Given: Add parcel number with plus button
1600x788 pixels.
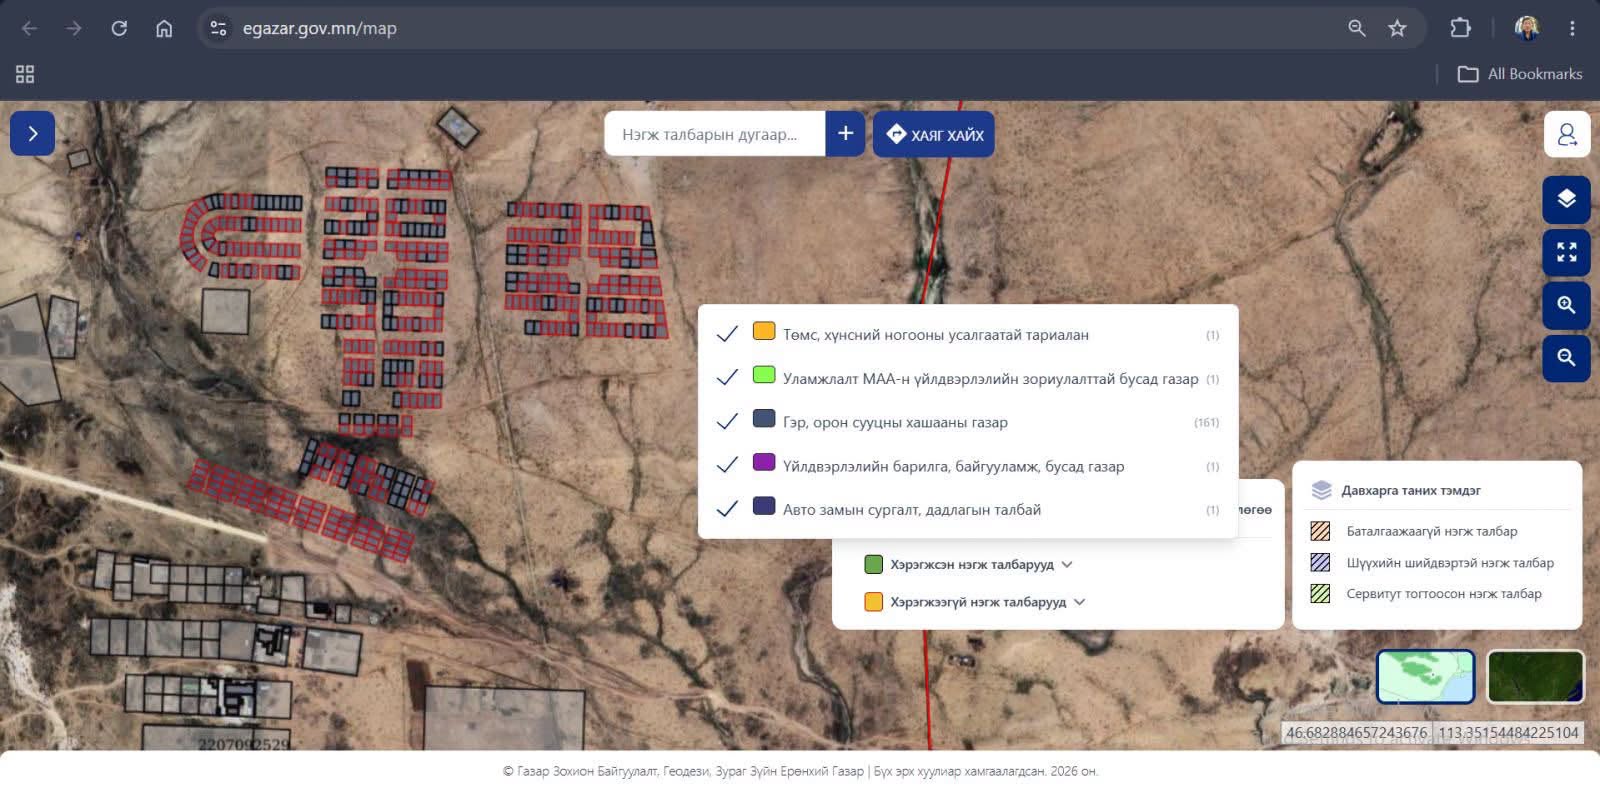Looking at the screenshot, I should [845, 133].
